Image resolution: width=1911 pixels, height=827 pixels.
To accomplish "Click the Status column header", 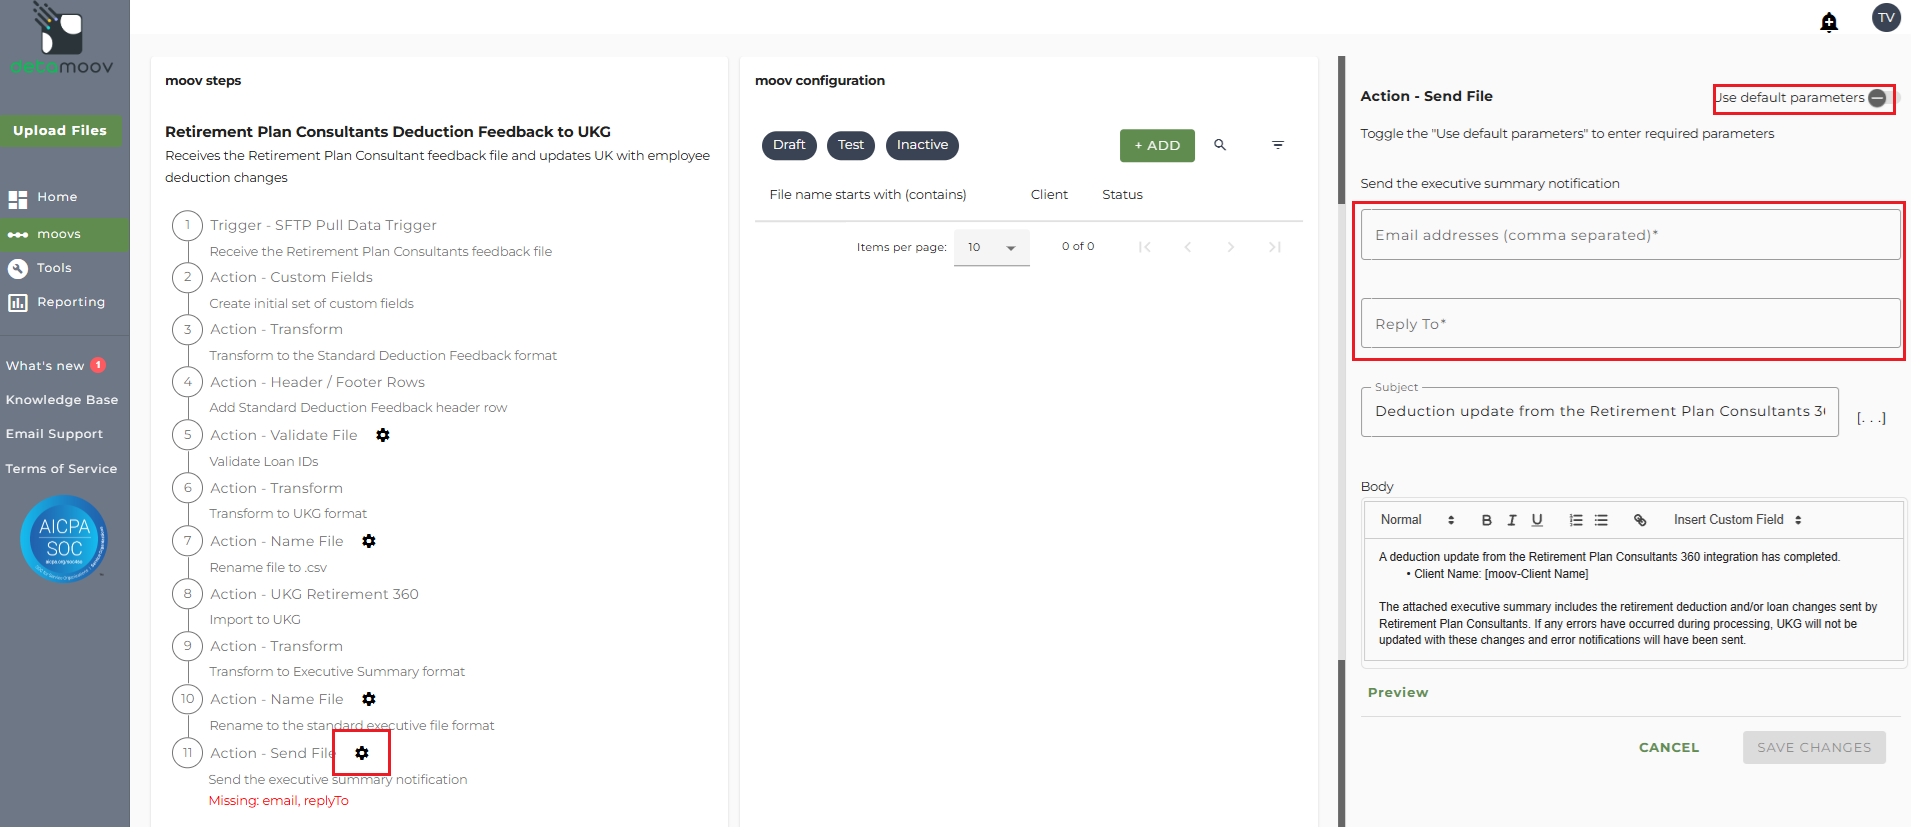I will pos(1122,195).
